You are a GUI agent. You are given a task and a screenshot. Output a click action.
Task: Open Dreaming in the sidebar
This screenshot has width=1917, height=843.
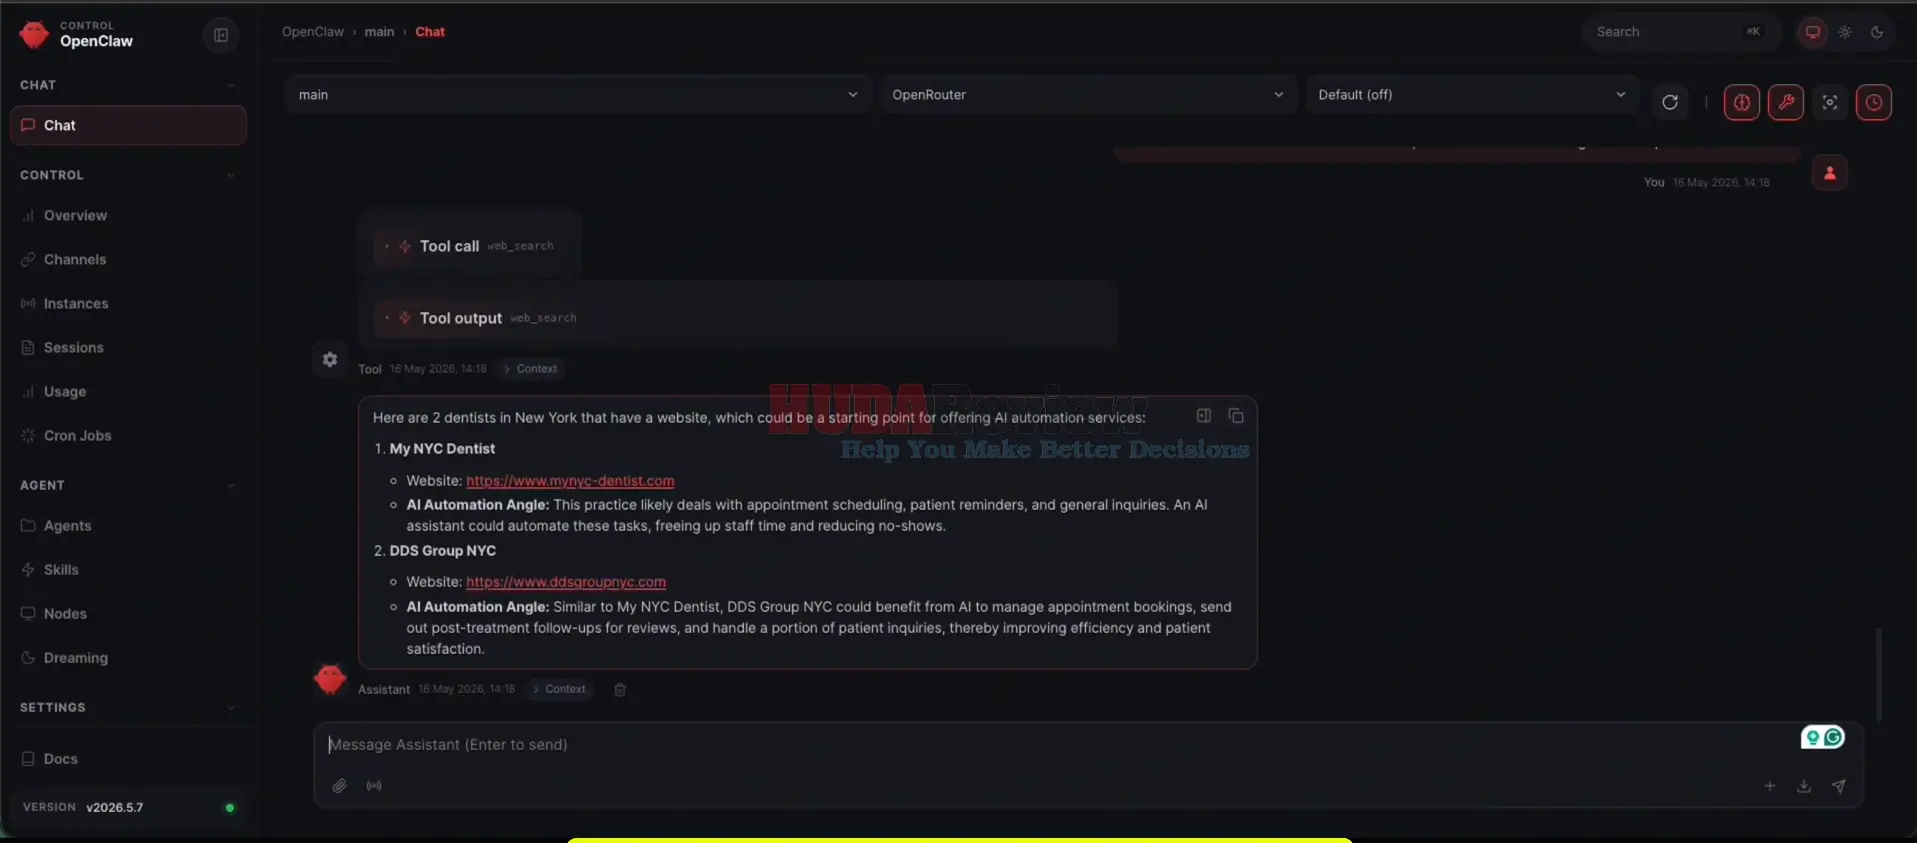pyautogui.click(x=128, y=657)
